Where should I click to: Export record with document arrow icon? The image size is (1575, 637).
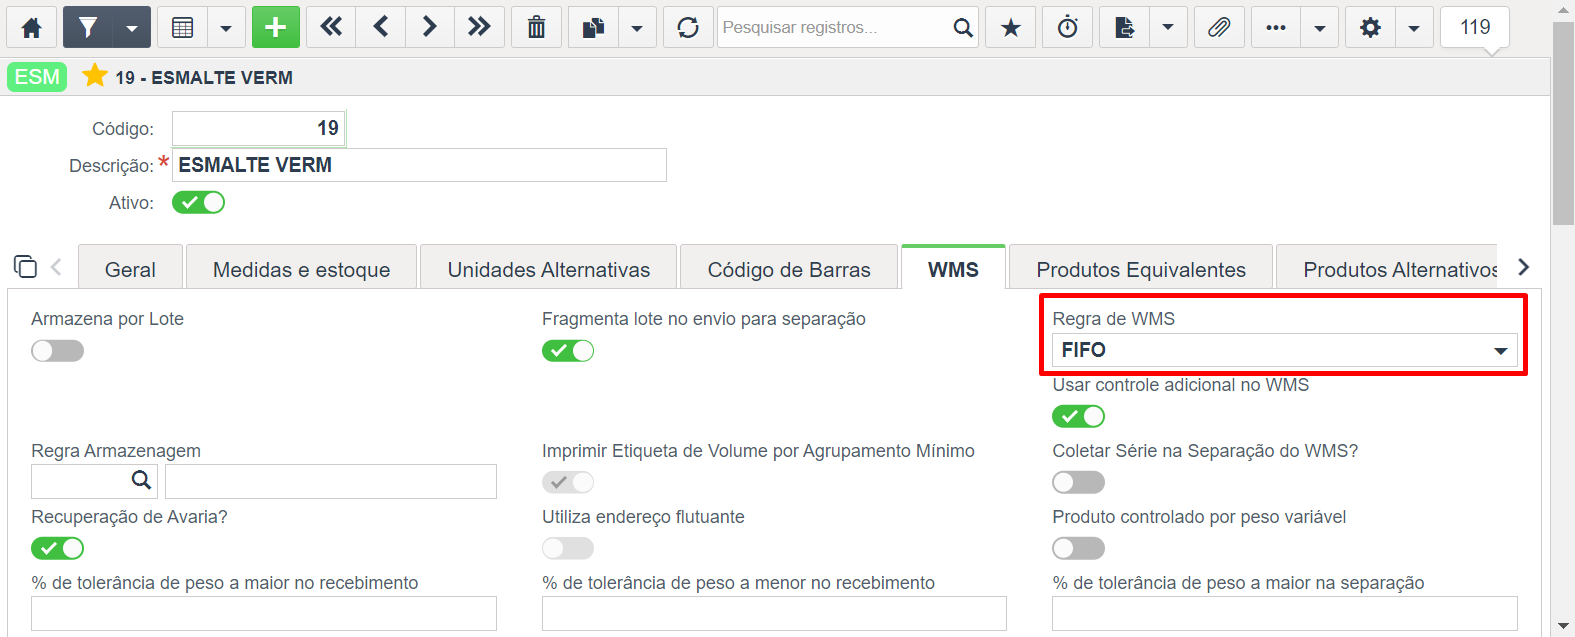(x=1124, y=27)
